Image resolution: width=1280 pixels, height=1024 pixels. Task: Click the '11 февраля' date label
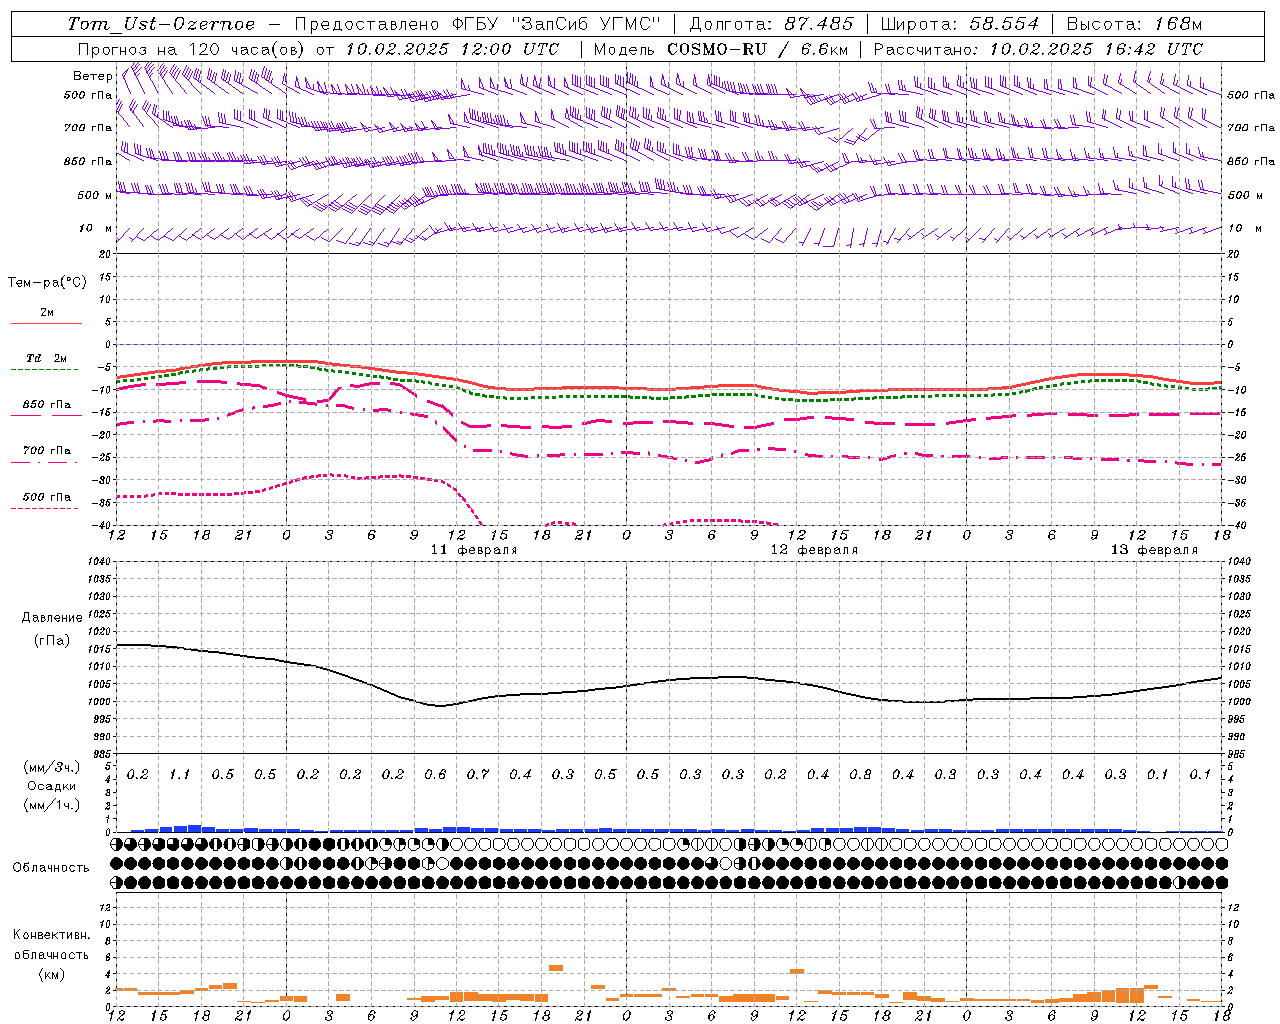point(474,550)
